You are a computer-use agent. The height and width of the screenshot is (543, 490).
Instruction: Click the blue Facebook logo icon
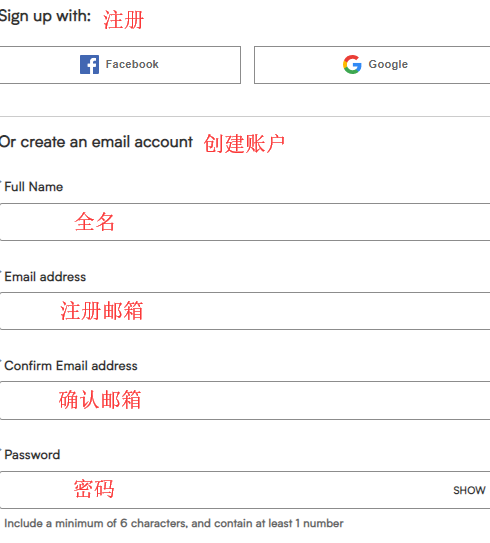click(x=89, y=64)
